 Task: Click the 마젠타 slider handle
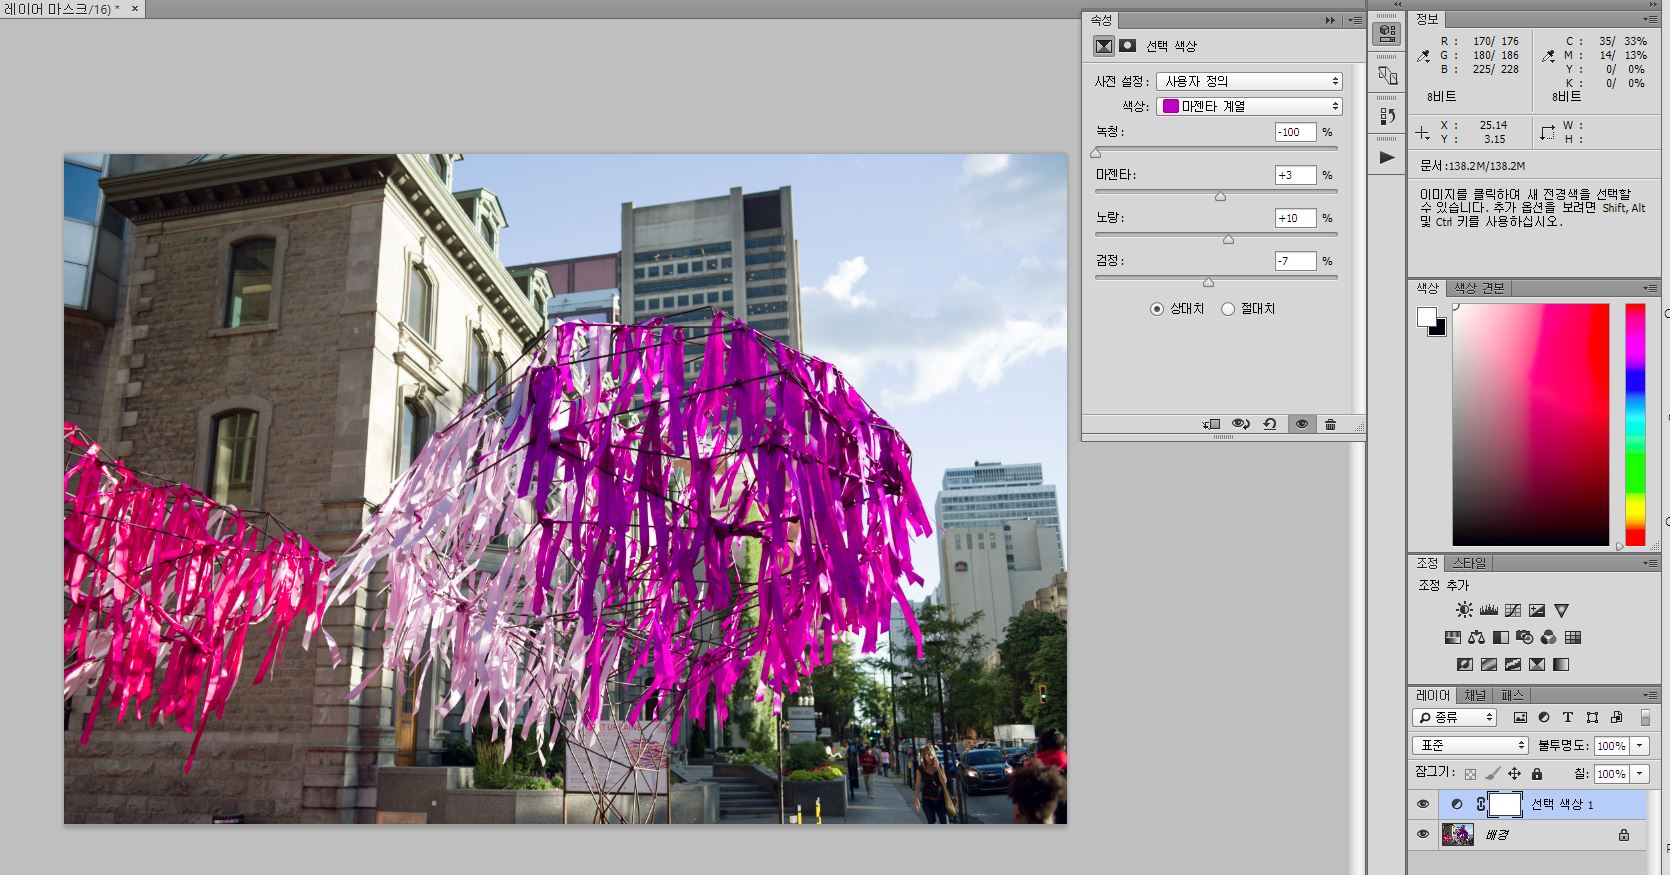(1220, 196)
